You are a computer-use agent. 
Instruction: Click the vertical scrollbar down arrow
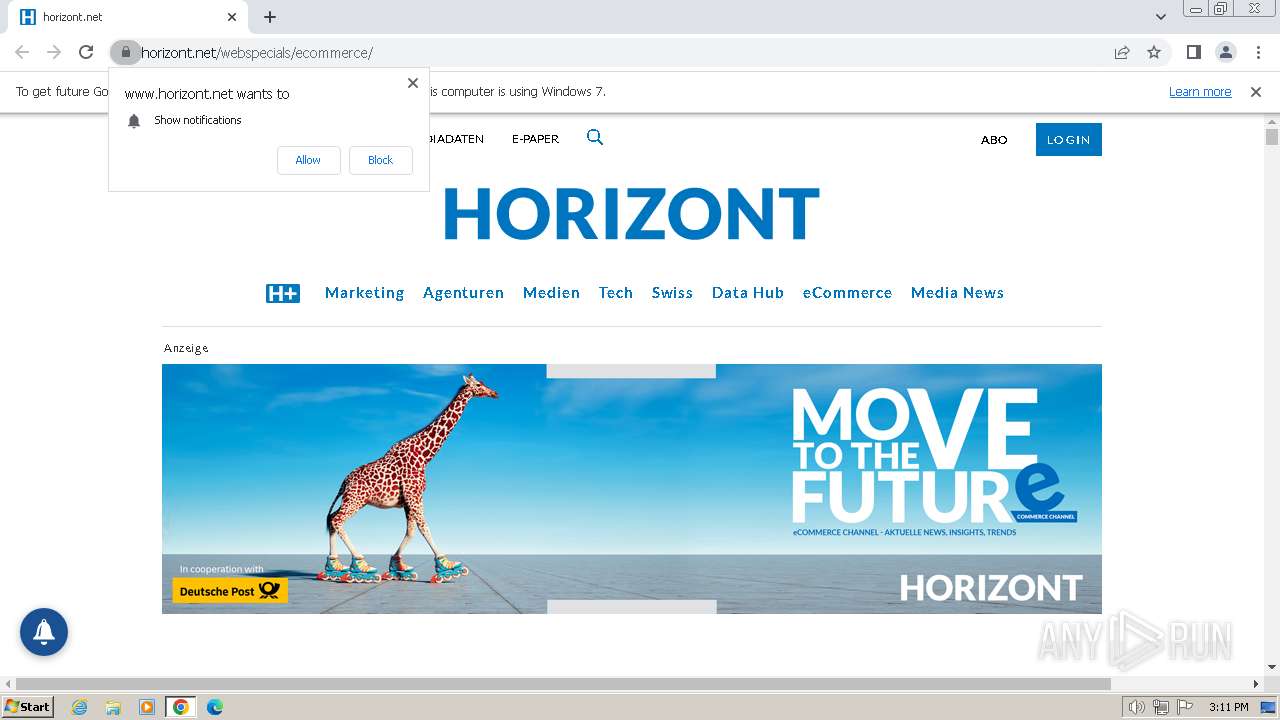[x=1272, y=667]
